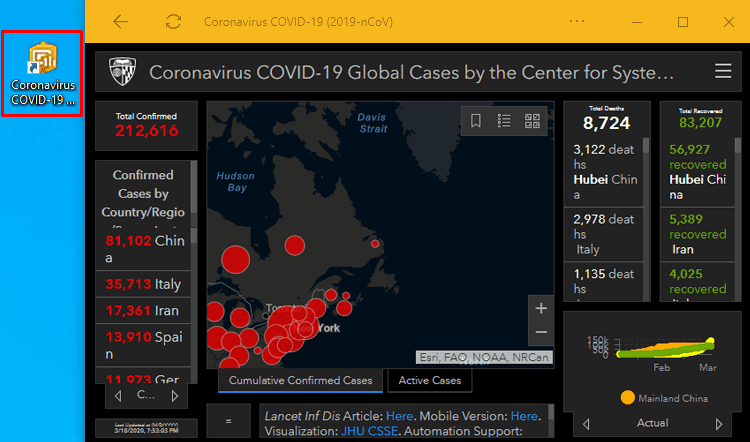Select 3,122 deaths Hubei China entry
The image size is (750, 442).
pos(604,172)
